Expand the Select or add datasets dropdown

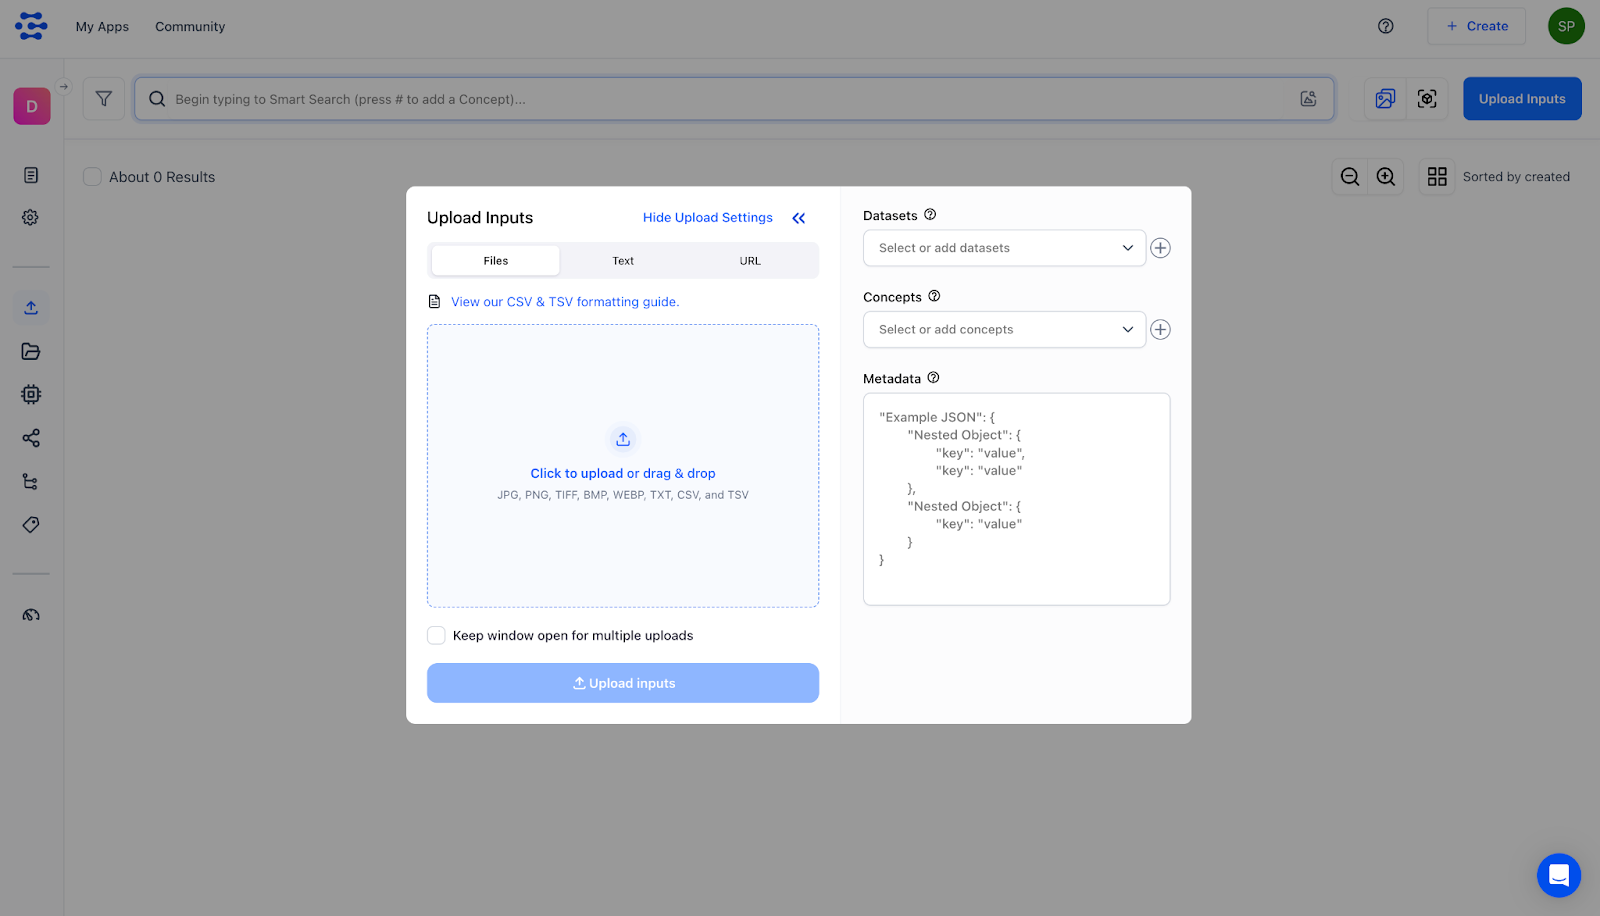click(x=1004, y=248)
